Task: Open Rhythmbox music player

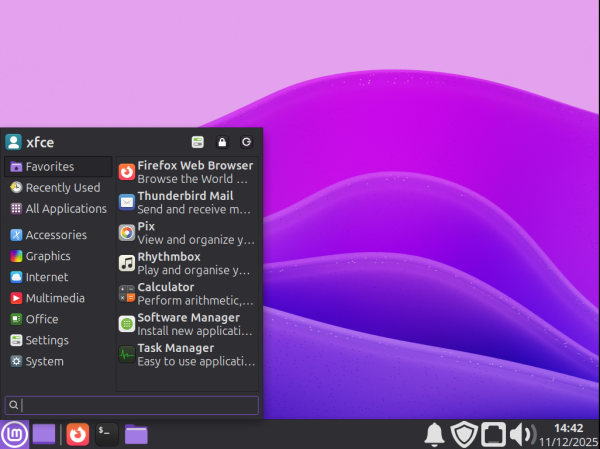Action: 187,263
